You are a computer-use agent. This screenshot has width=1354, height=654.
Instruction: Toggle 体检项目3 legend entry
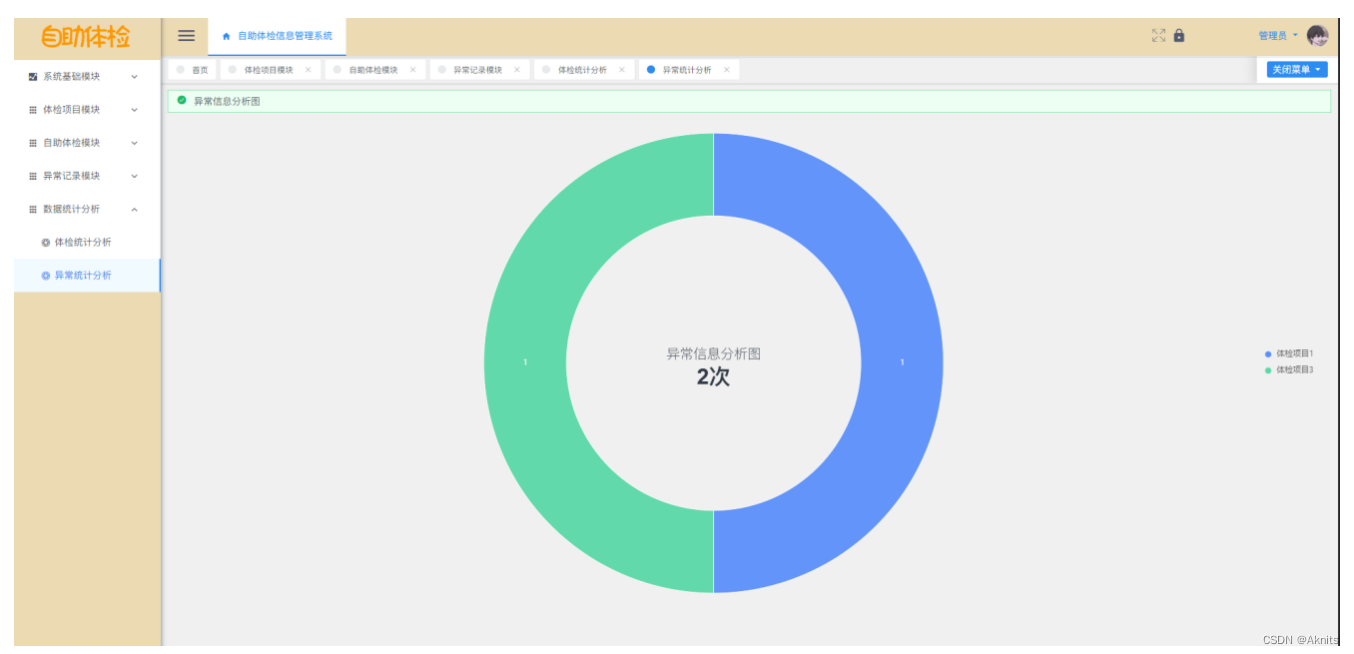coord(1289,370)
